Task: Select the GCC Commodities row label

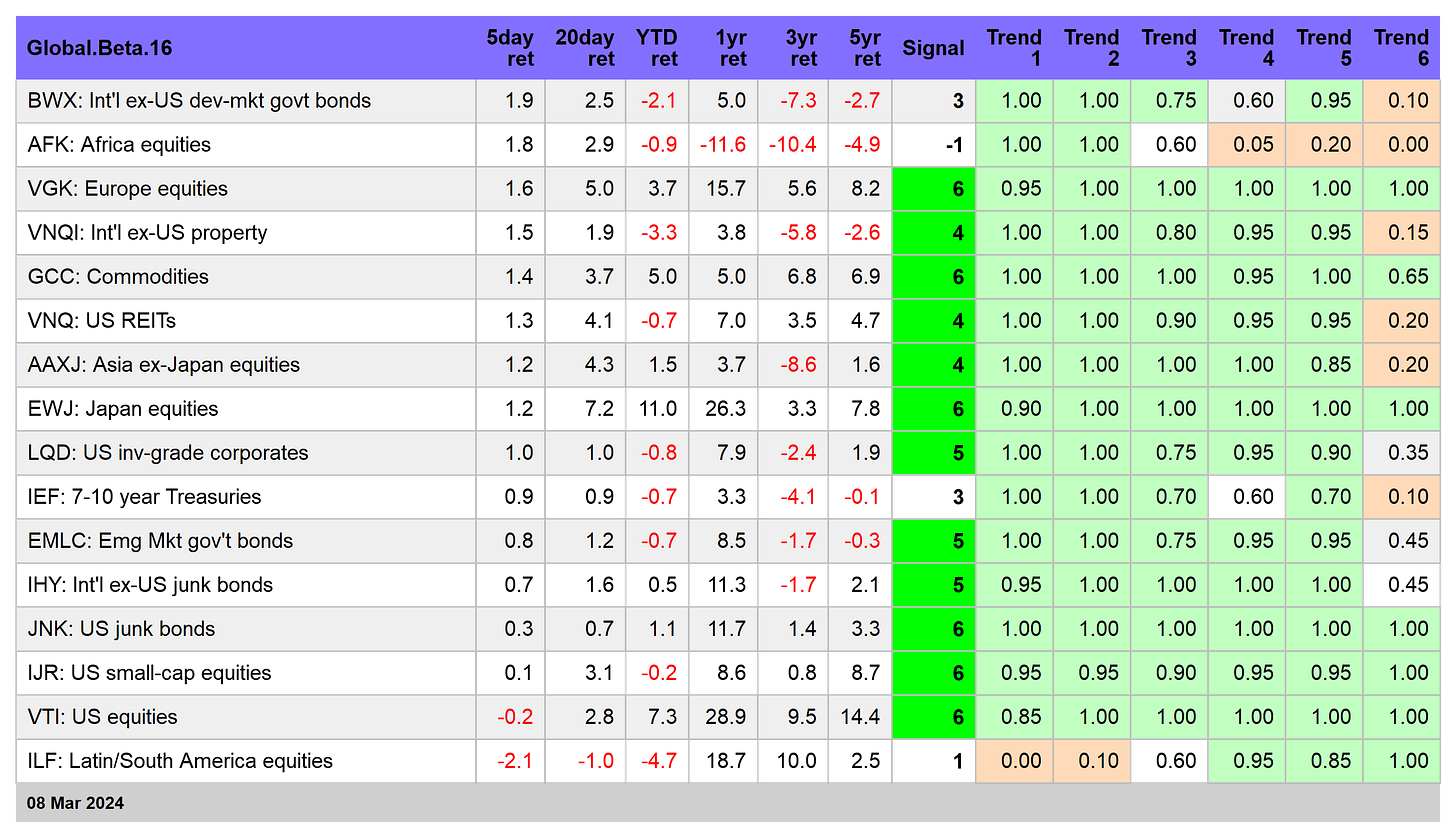Action: point(118,277)
